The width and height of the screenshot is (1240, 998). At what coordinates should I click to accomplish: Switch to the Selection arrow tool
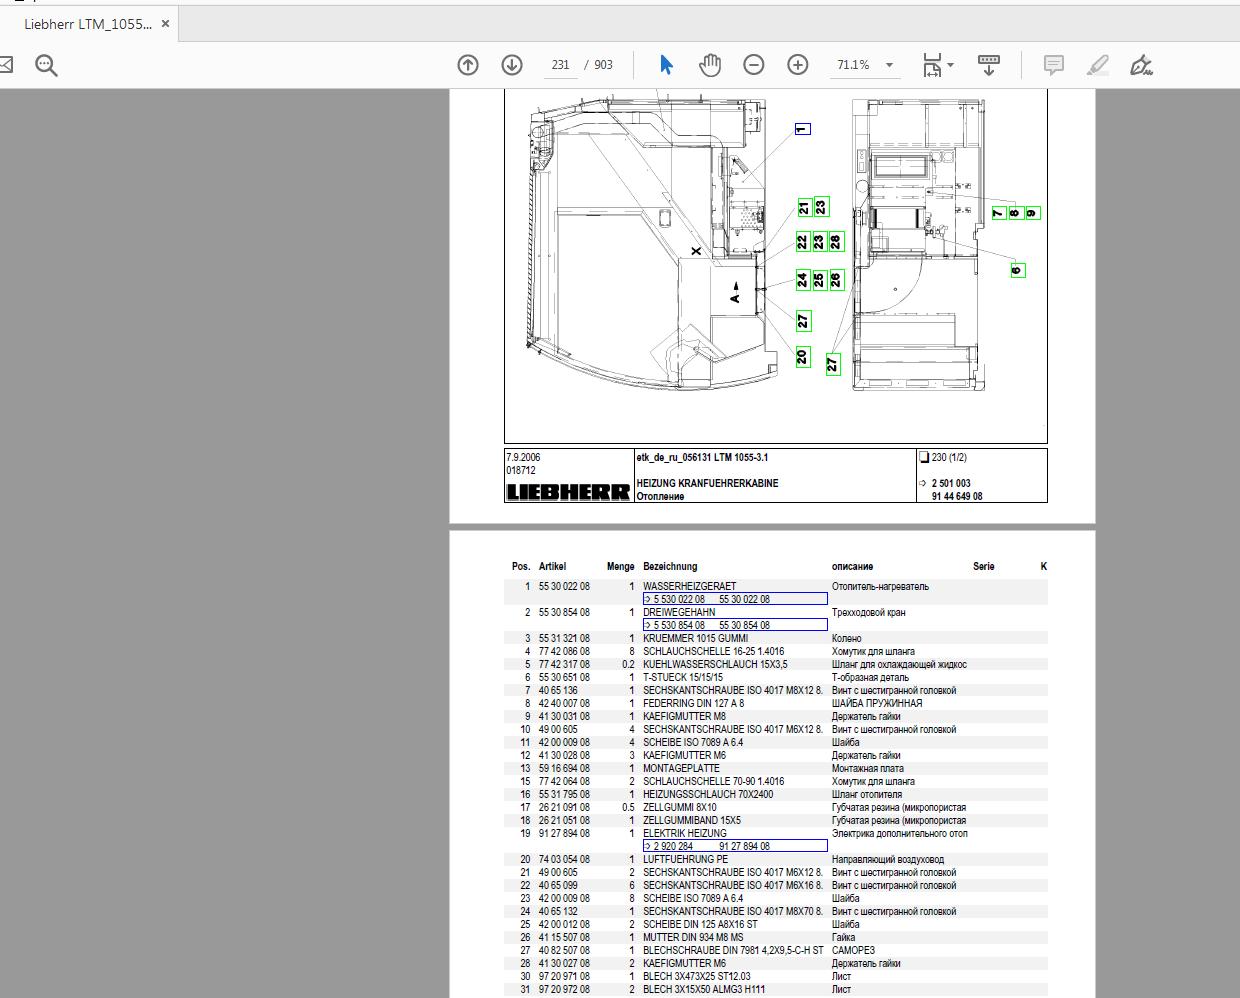point(666,64)
